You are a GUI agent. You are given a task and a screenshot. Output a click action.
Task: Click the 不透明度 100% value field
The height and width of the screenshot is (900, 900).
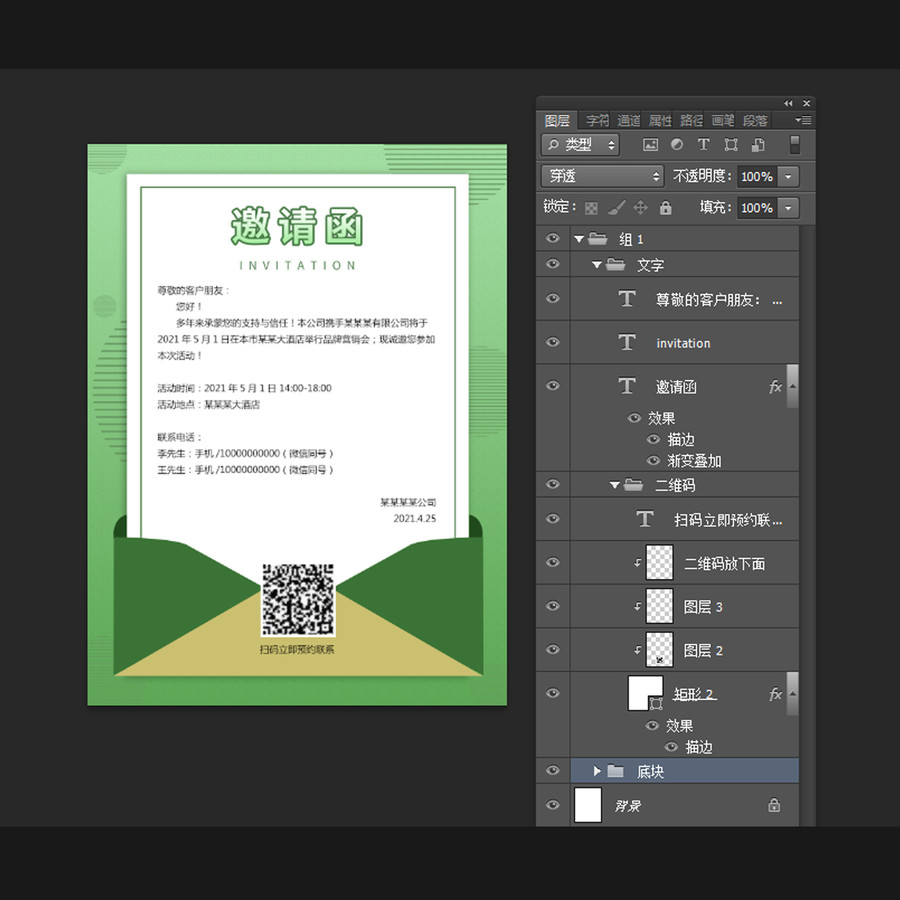click(x=758, y=177)
